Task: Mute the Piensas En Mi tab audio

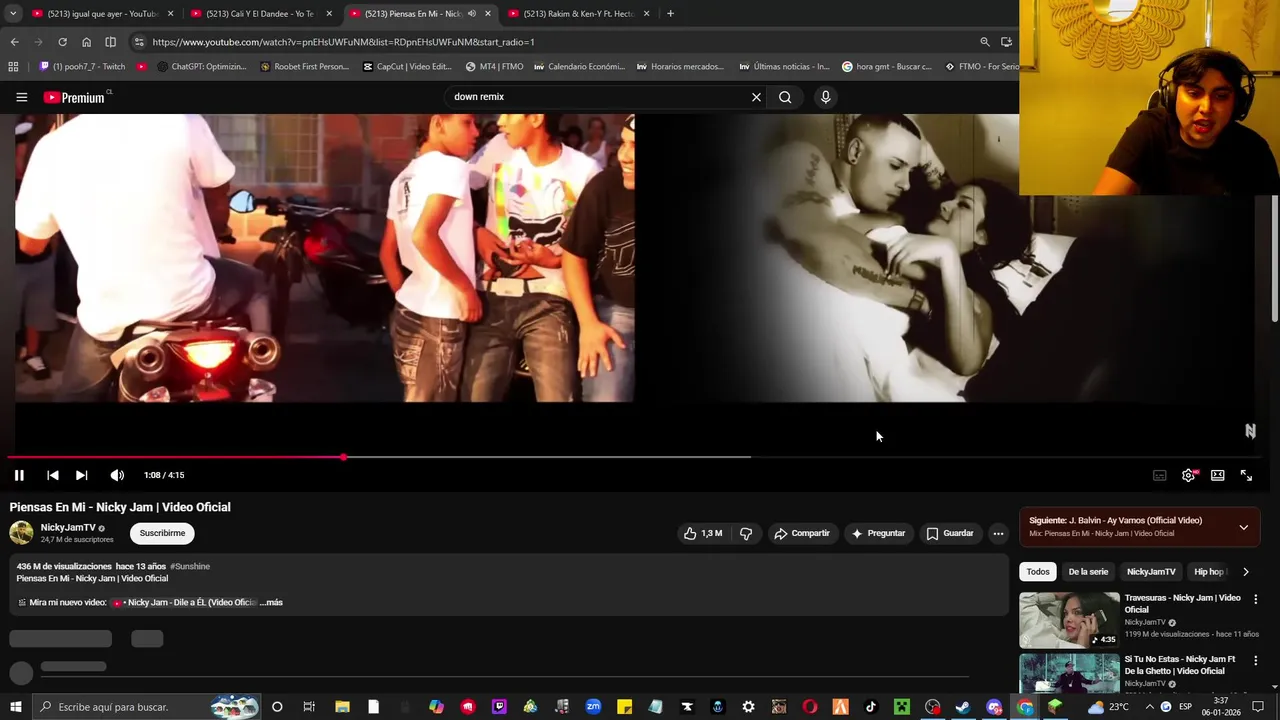Action: [x=471, y=14]
